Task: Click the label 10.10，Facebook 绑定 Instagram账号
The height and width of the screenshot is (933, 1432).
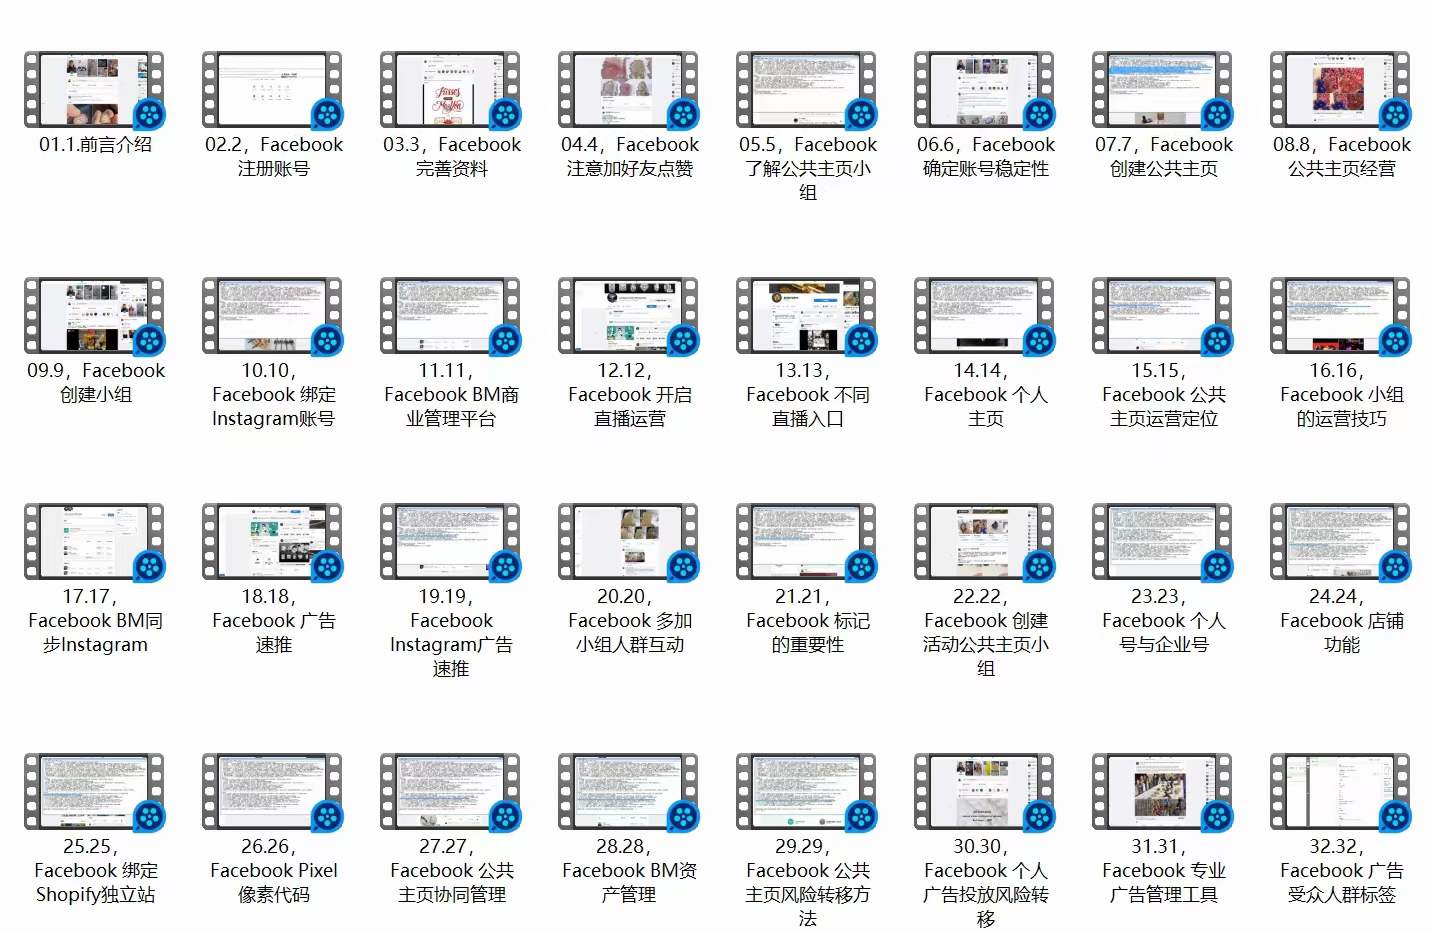Action: (273, 395)
